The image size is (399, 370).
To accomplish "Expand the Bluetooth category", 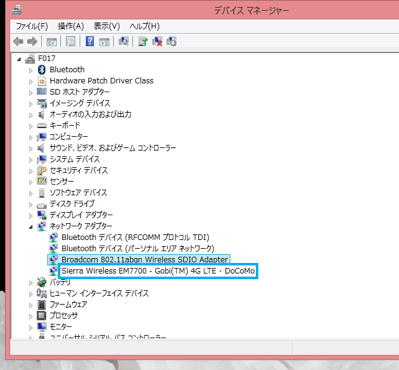I will pos(31,70).
